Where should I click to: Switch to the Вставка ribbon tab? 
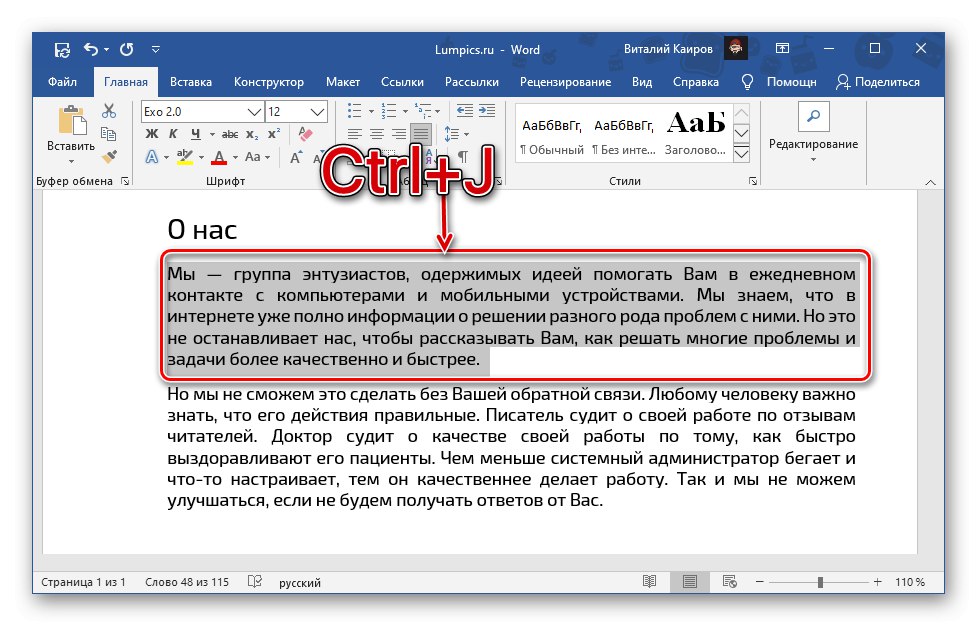(190, 81)
